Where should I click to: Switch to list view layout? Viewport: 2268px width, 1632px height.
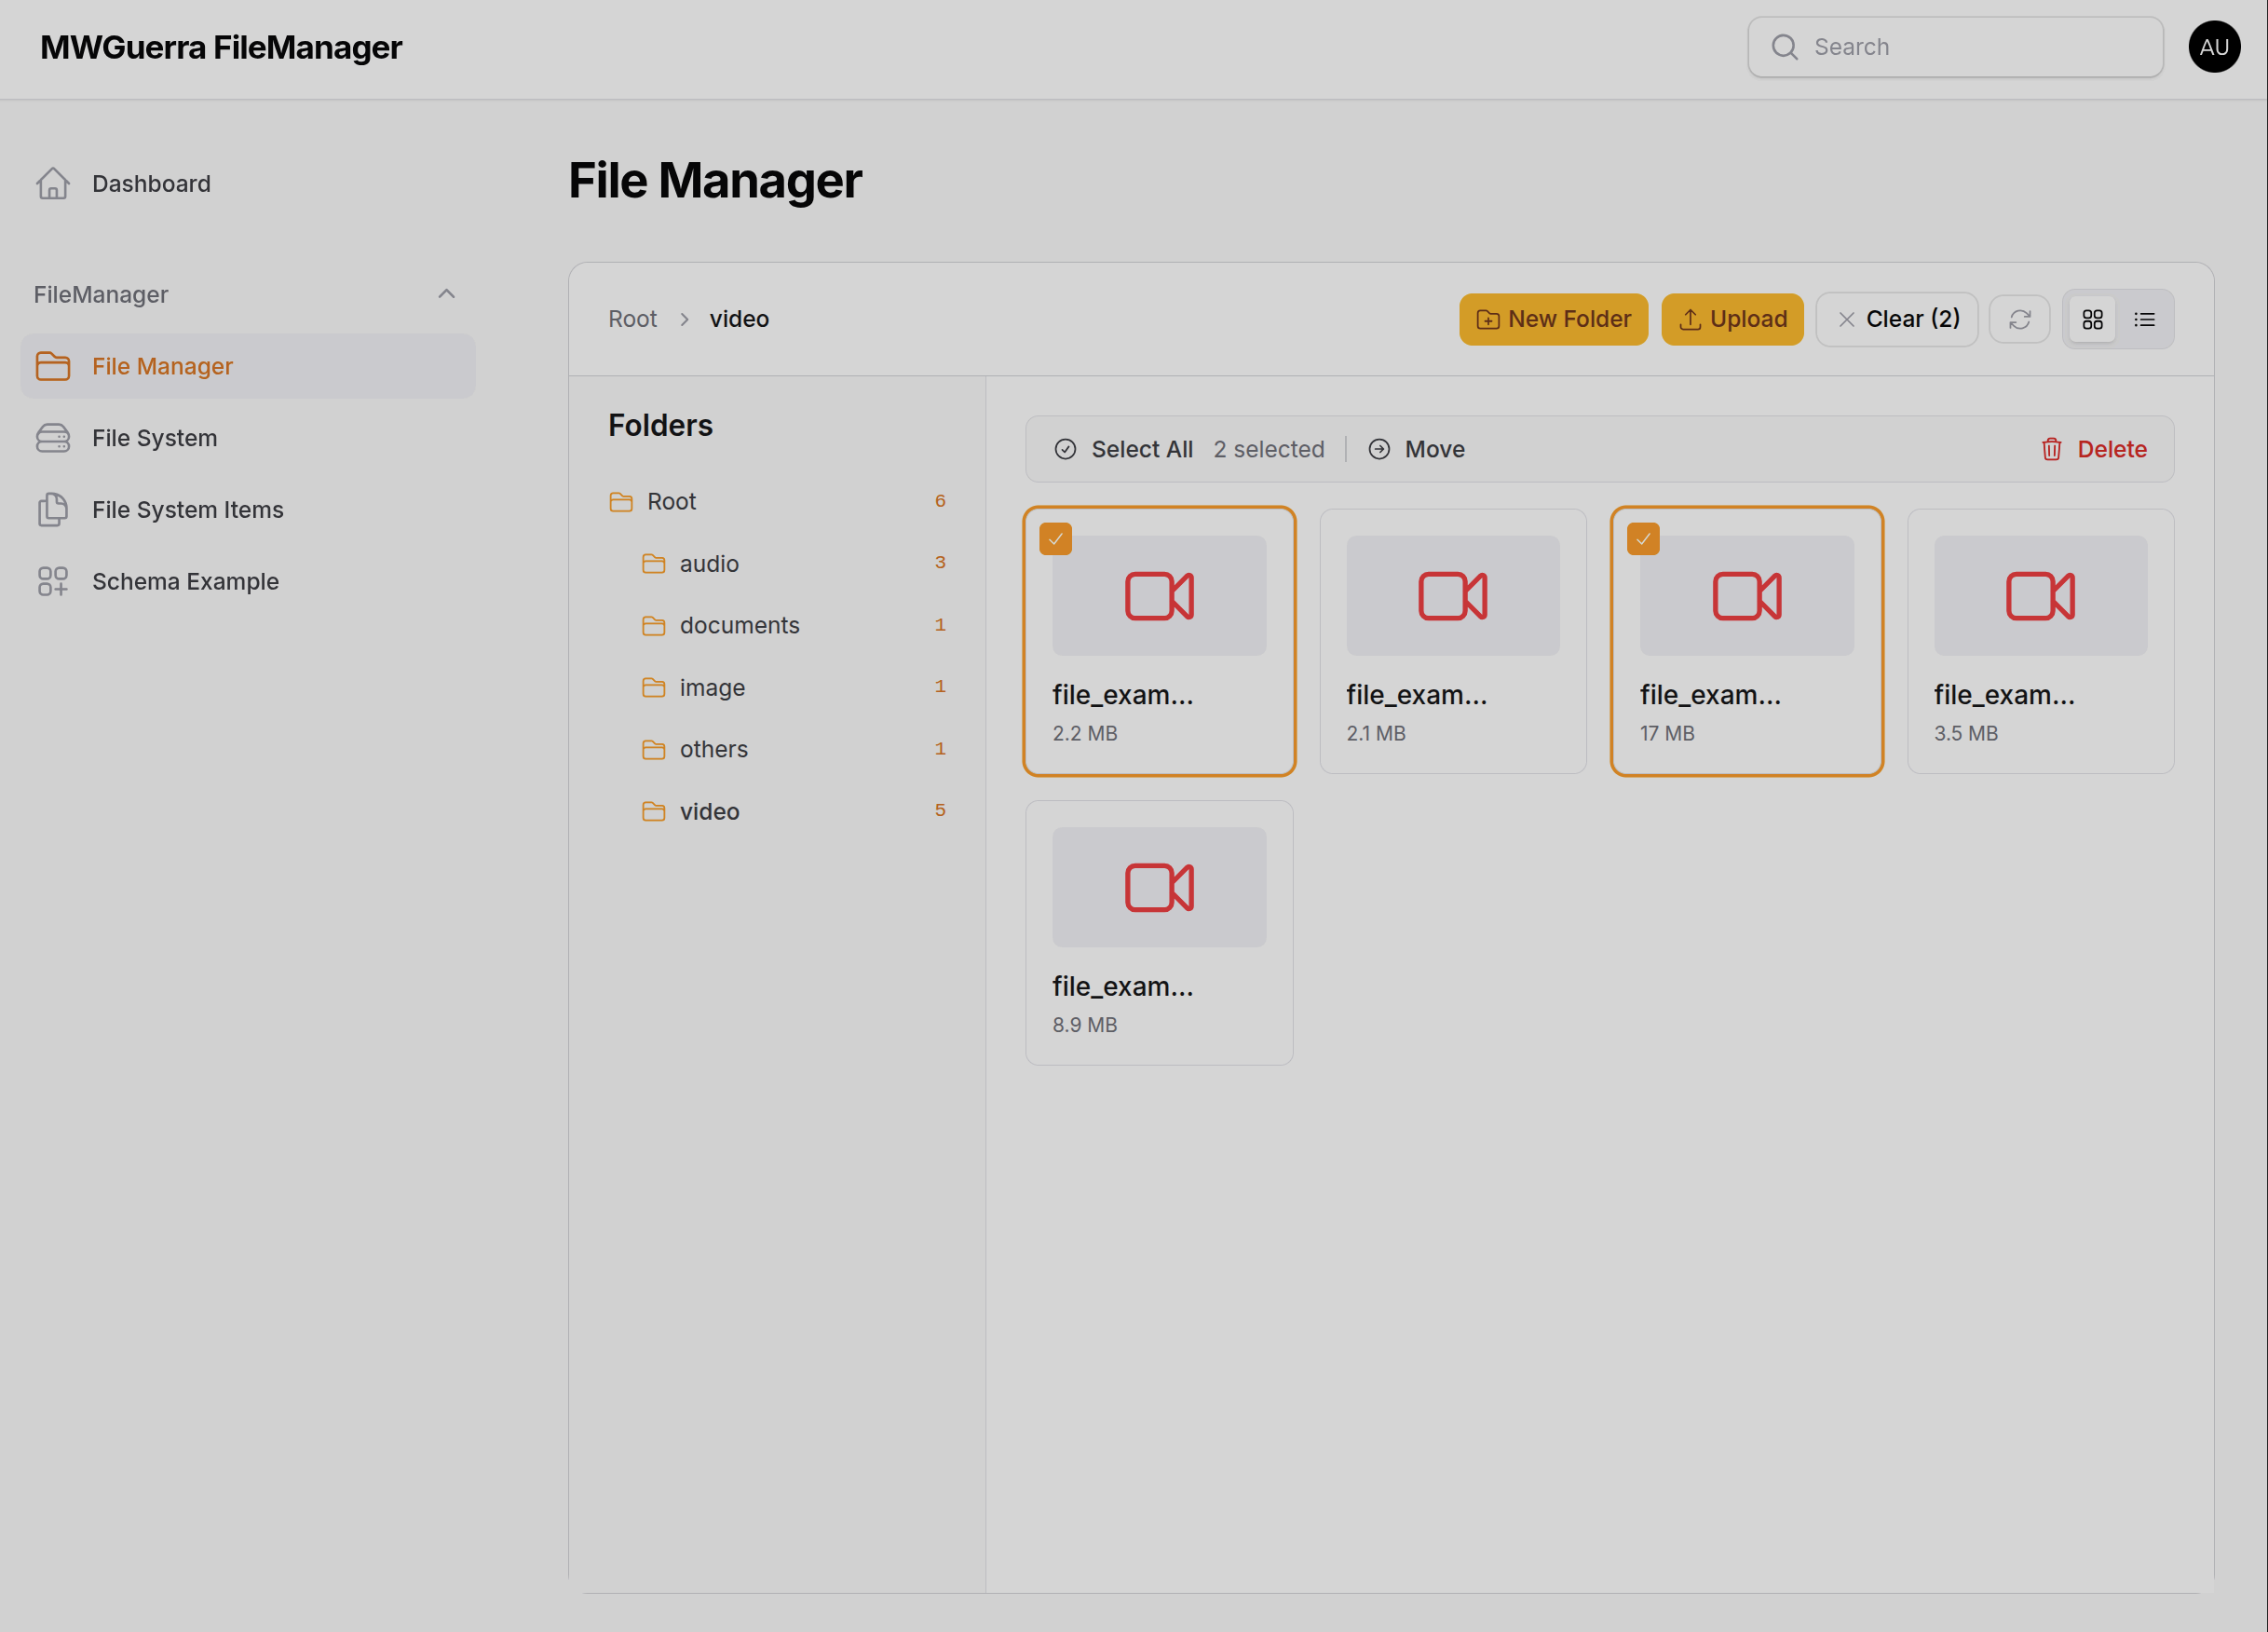[2144, 319]
